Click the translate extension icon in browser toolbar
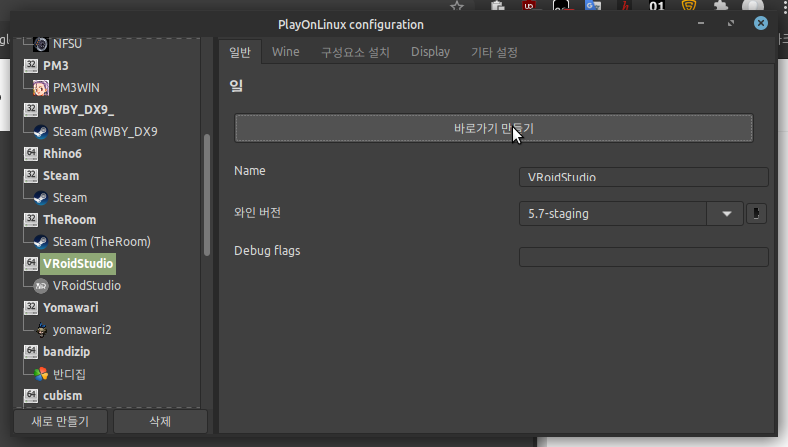This screenshot has height=447, width=788. [x=593, y=6]
